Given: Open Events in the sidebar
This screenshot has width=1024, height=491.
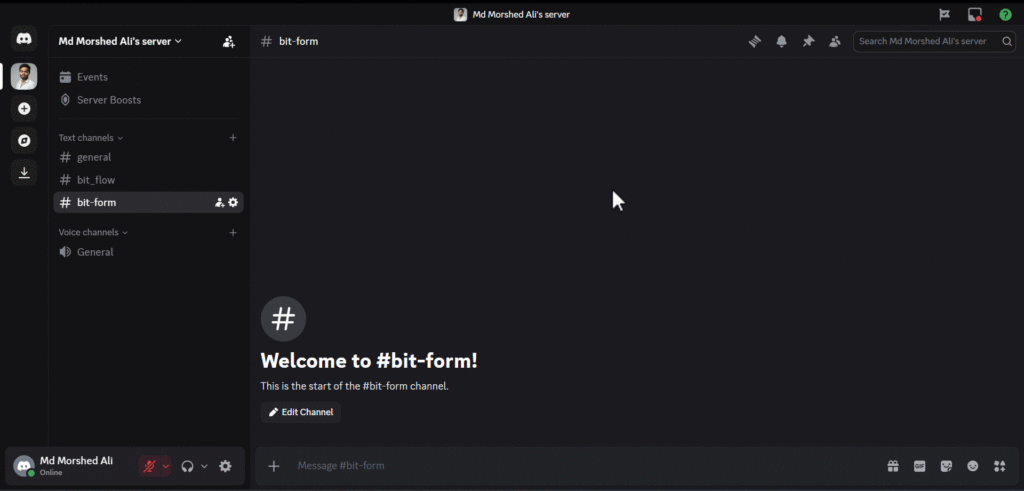Looking at the screenshot, I should click(148, 77).
